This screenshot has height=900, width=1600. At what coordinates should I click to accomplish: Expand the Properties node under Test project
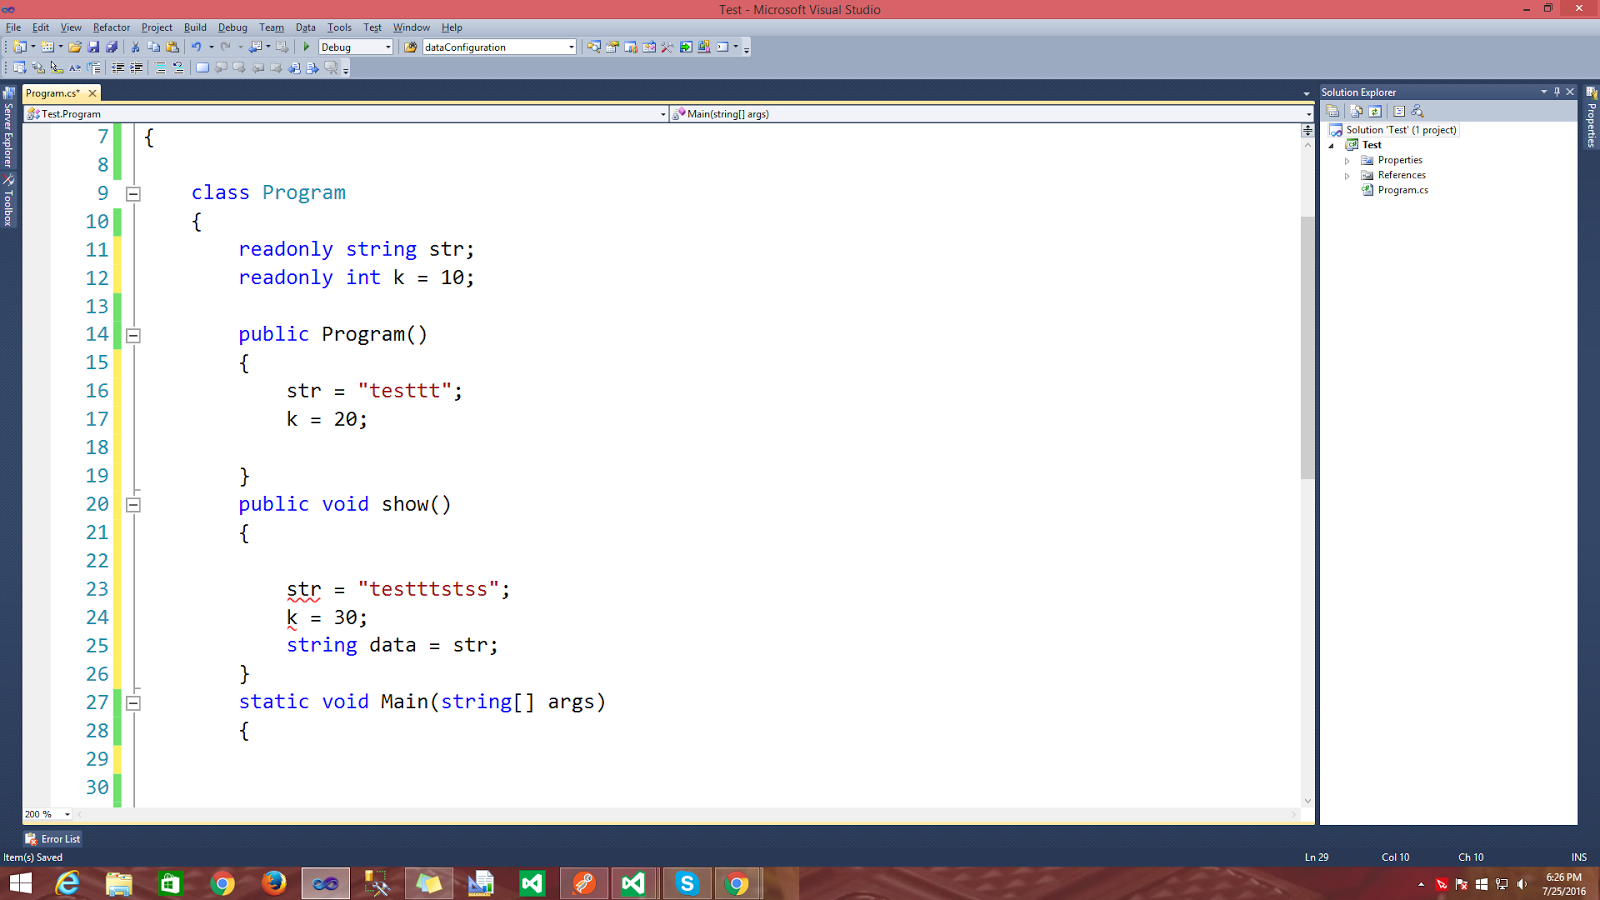pos(1347,159)
